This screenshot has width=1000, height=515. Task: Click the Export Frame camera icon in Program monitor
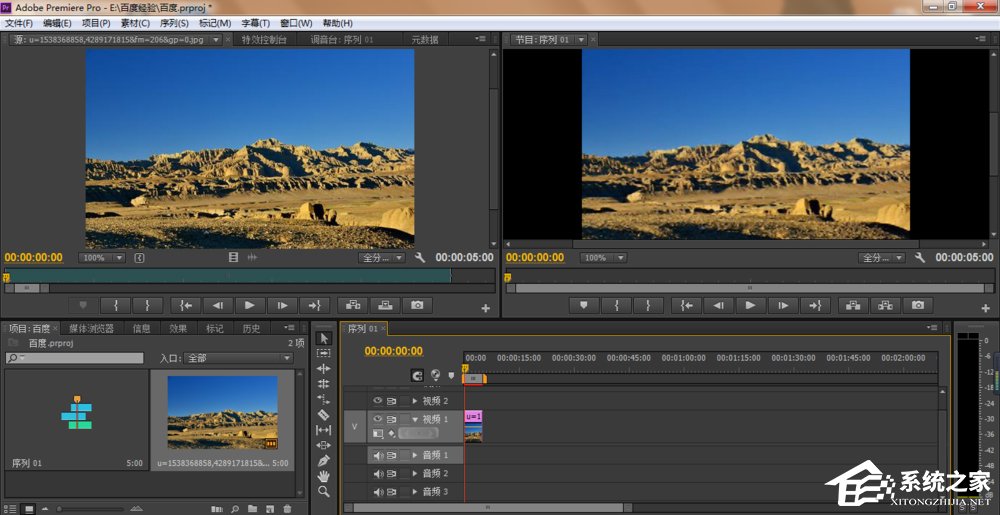tap(918, 305)
